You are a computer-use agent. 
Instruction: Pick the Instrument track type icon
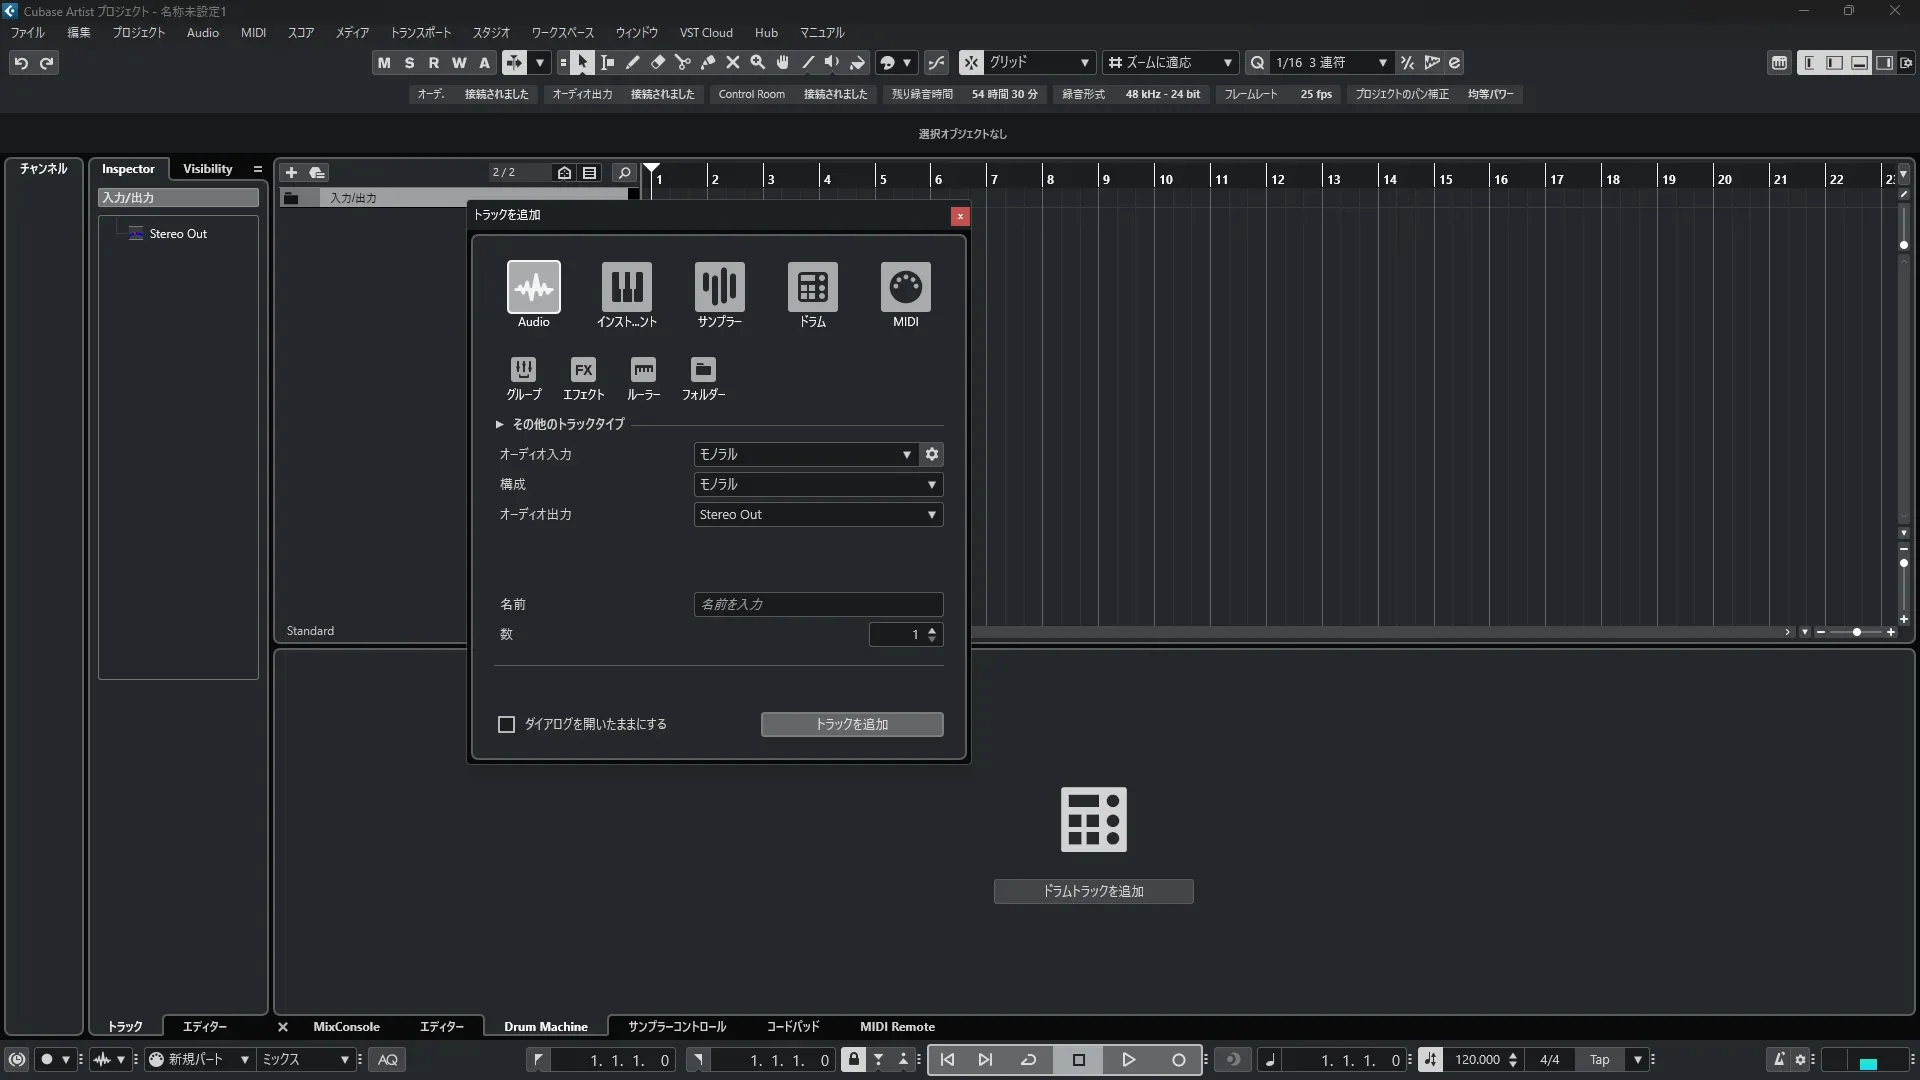pyautogui.click(x=626, y=287)
